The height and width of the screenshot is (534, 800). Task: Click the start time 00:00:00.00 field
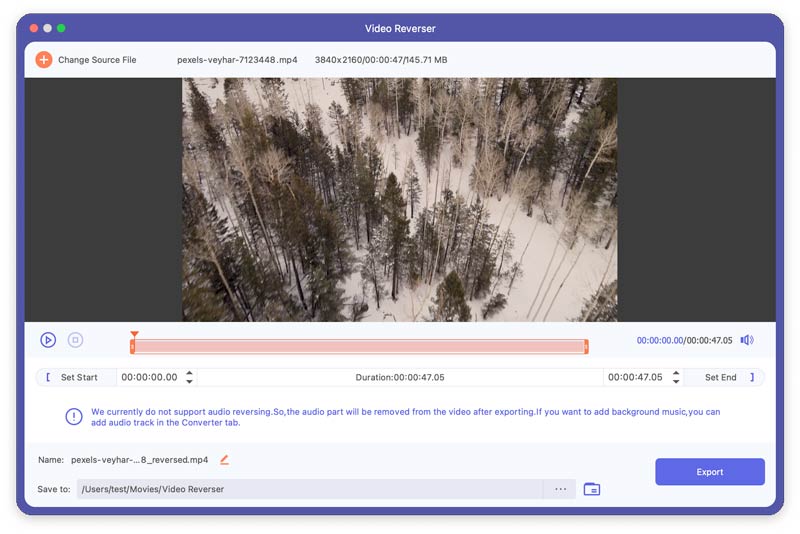pyautogui.click(x=150, y=377)
